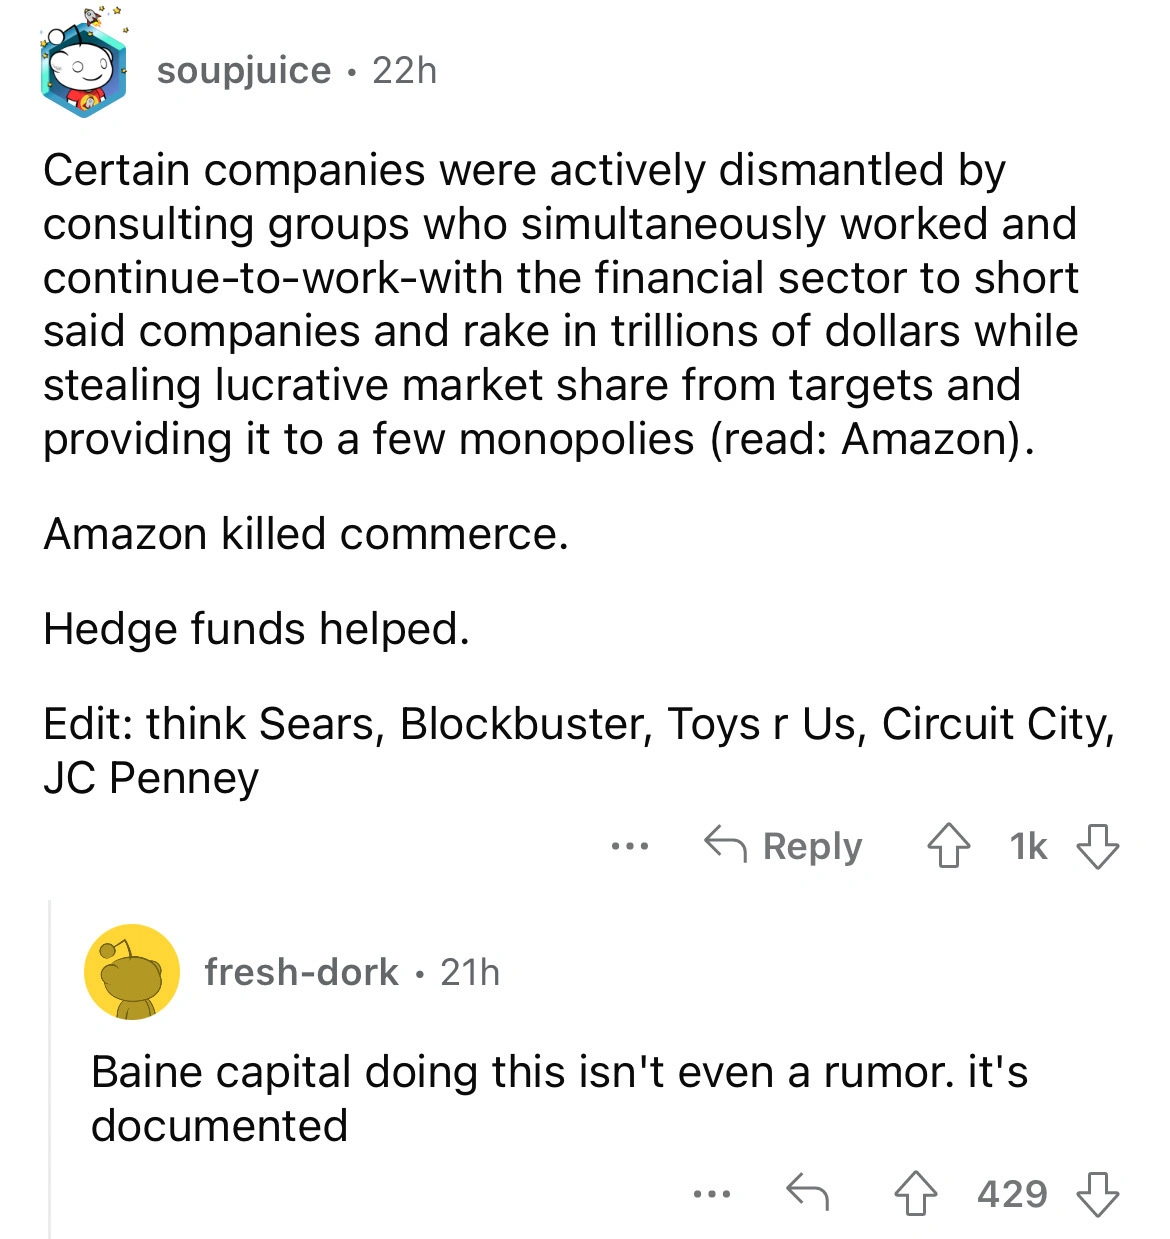Open more options on fresh-dork's comment

pos(712,1194)
